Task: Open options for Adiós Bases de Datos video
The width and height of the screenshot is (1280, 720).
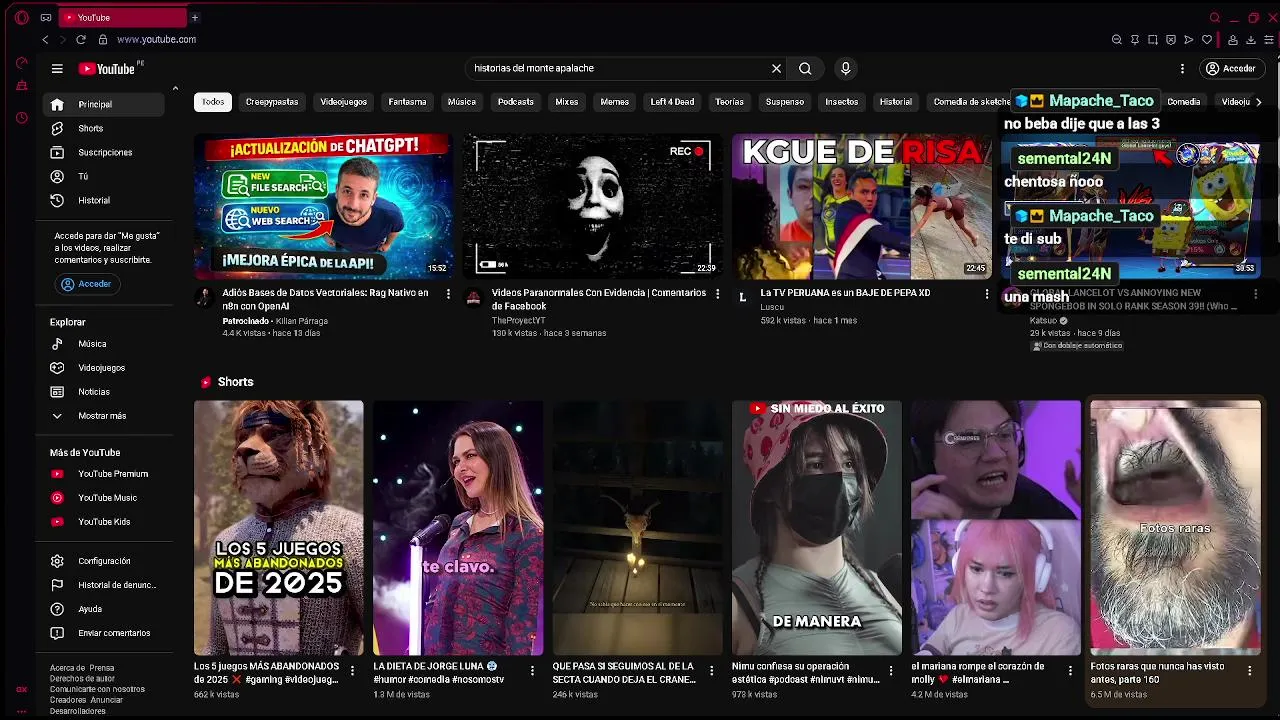Action: point(448,294)
